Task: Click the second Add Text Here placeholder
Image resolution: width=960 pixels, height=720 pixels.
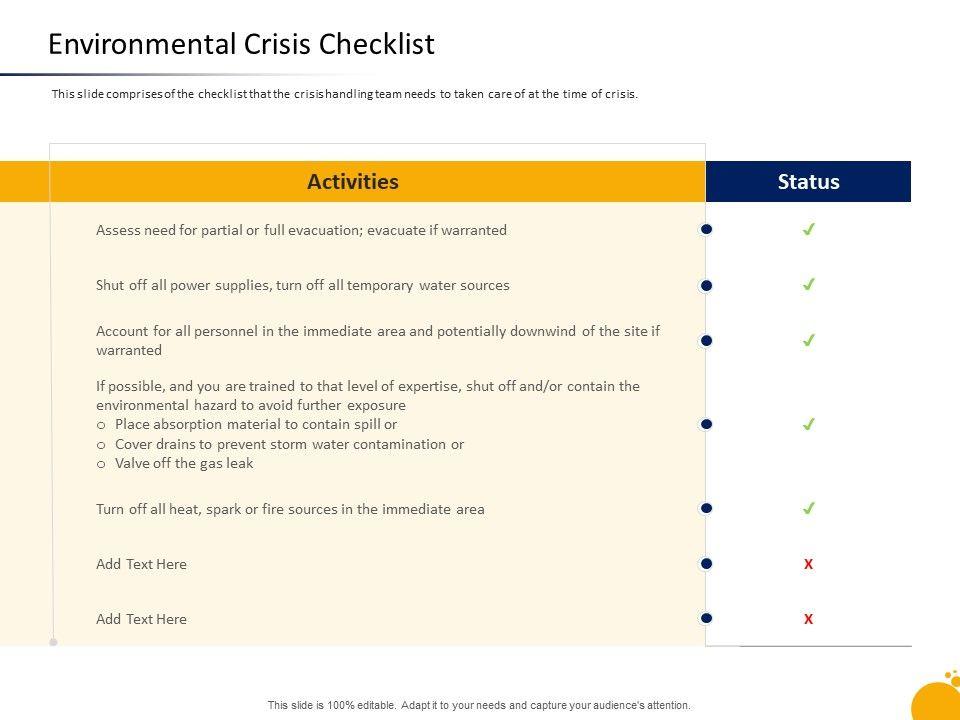Action: tap(141, 619)
